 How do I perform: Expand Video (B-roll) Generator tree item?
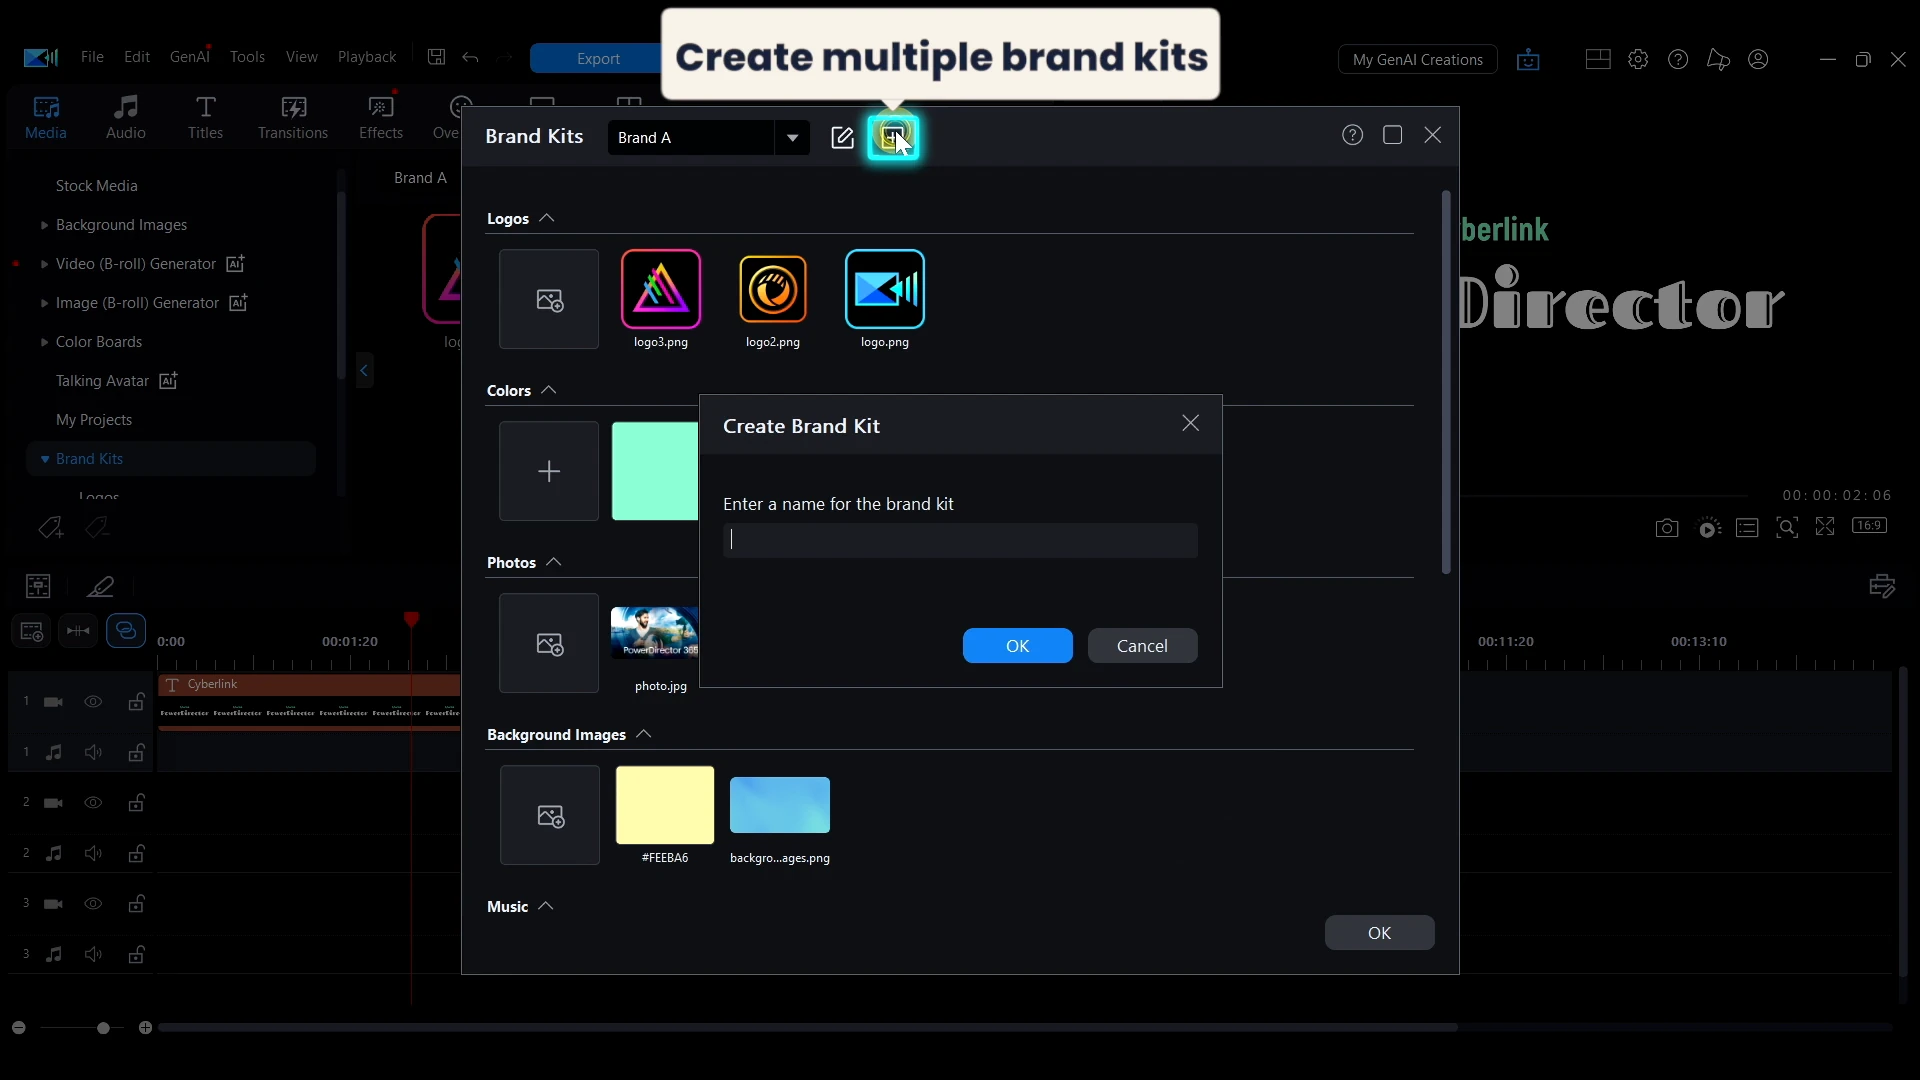pyautogui.click(x=44, y=264)
